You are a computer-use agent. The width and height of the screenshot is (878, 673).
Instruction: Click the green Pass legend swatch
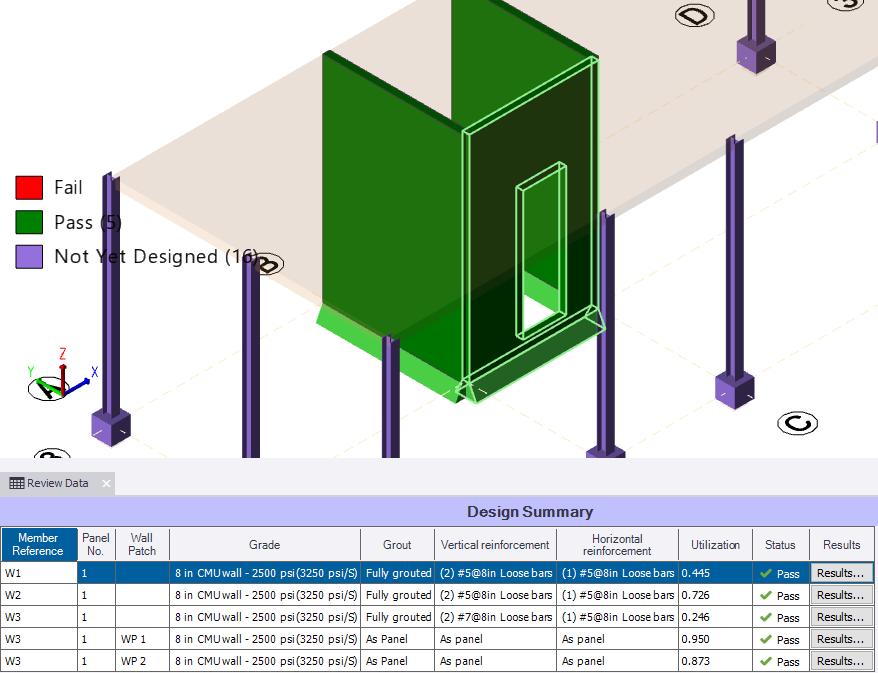[29, 222]
